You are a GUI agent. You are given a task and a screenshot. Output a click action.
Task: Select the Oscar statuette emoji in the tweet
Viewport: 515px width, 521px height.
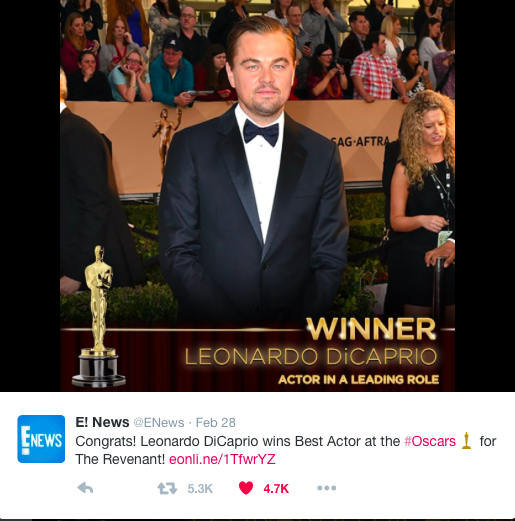coord(467,441)
